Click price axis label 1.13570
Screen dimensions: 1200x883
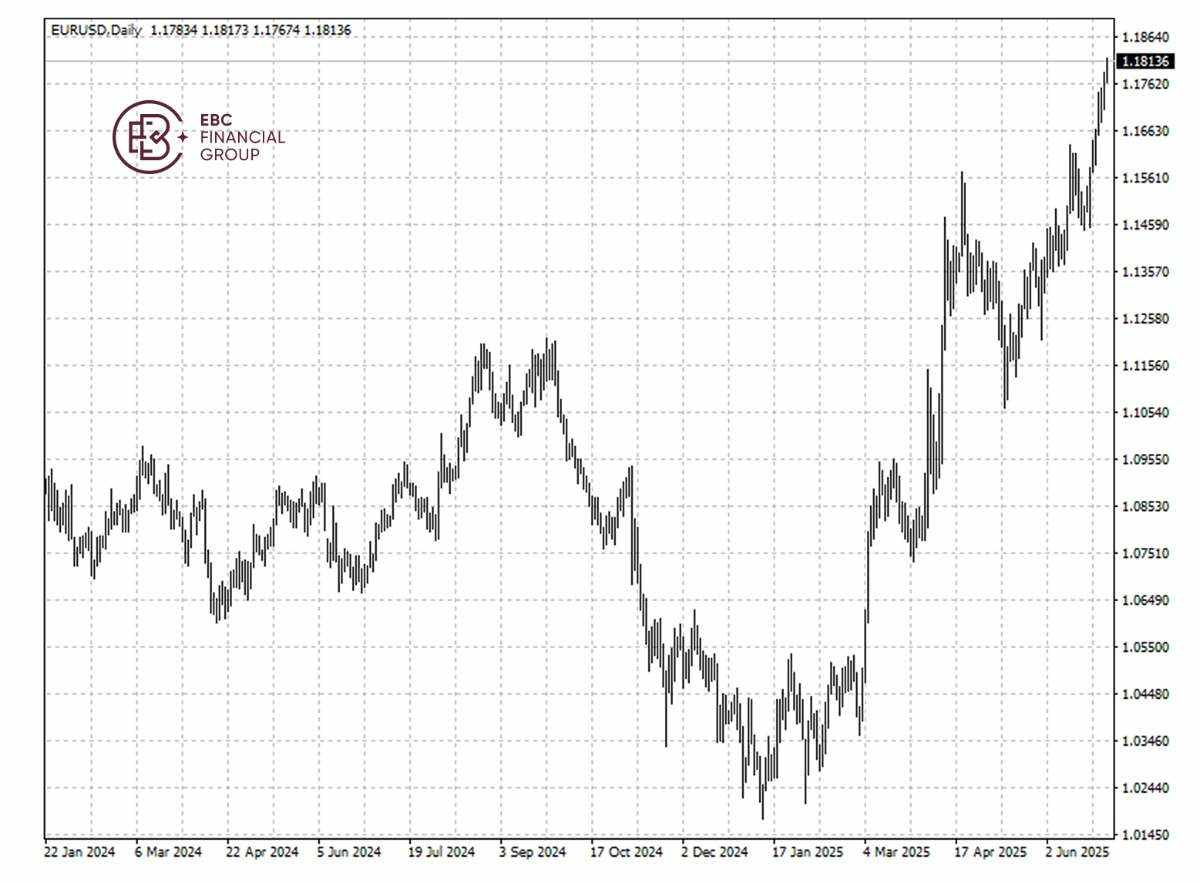1146,273
